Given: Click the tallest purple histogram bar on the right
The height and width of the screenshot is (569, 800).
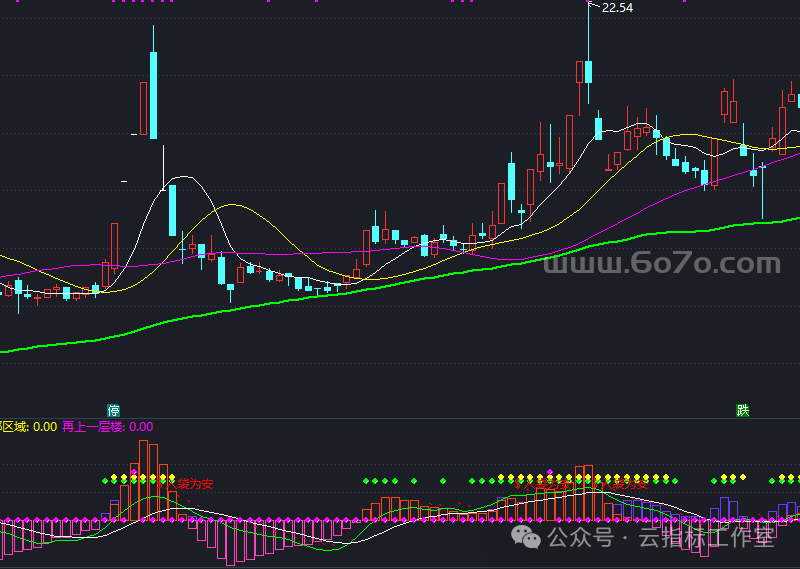Looking at the screenshot, I should click(724, 508).
